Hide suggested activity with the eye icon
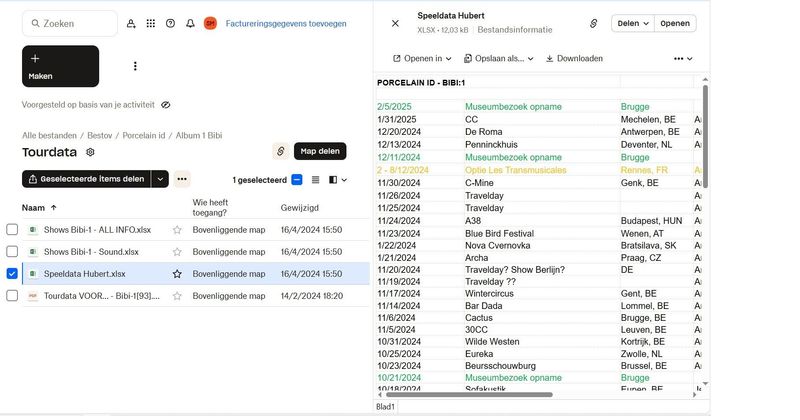 point(166,104)
